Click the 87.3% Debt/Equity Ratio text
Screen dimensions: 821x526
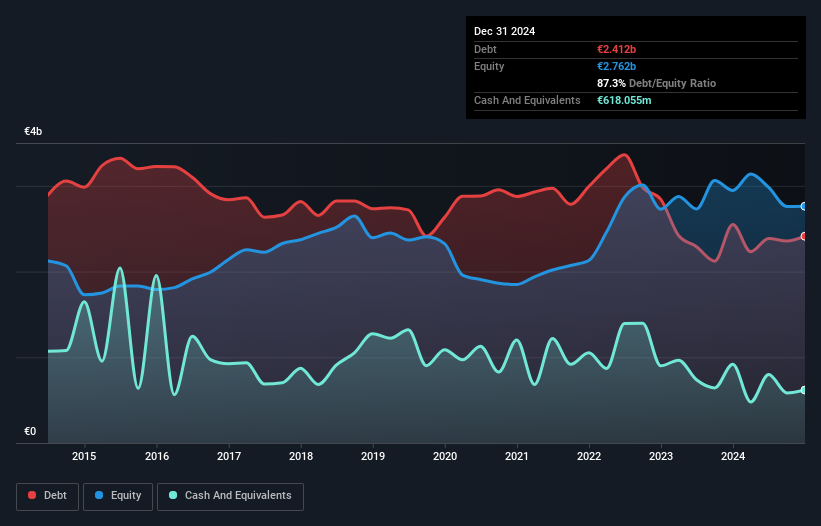[x=657, y=83]
